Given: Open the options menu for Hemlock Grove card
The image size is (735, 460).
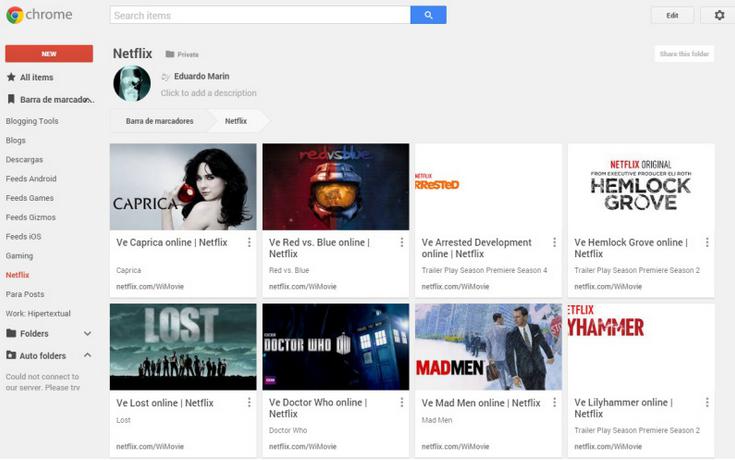Looking at the screenshot, I should [707, 242].
